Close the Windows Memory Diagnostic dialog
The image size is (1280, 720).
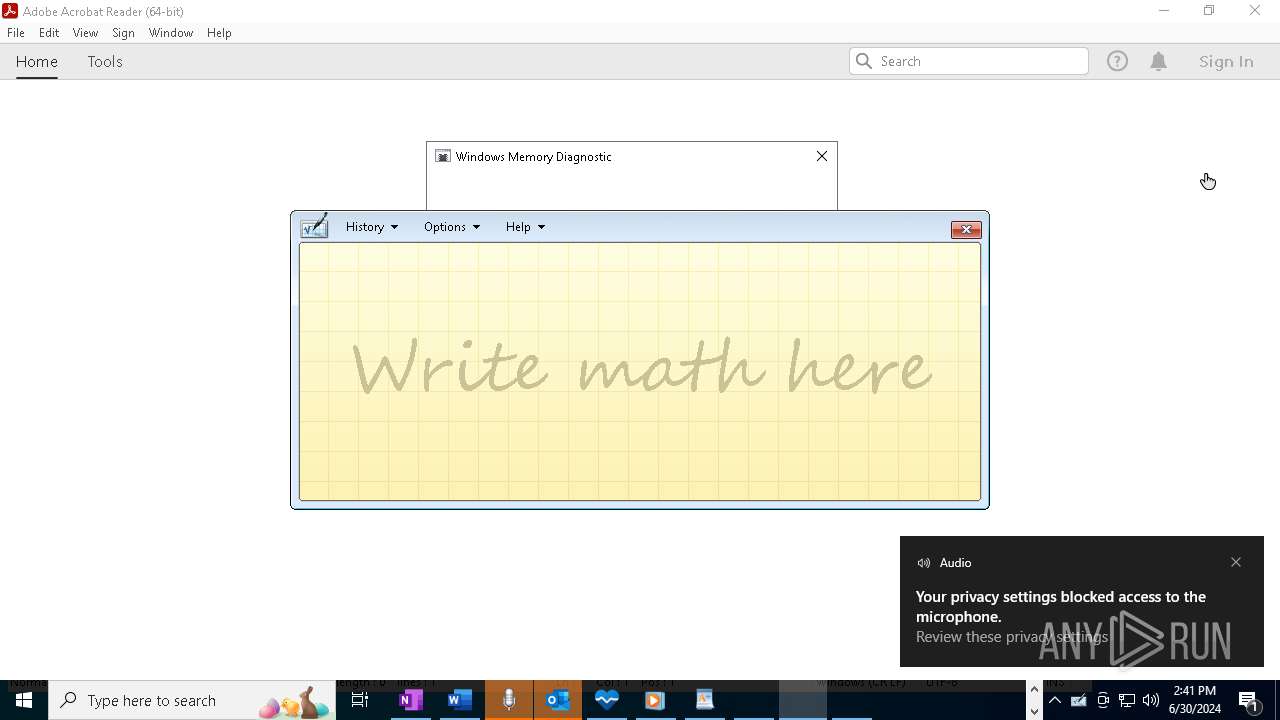822,156
